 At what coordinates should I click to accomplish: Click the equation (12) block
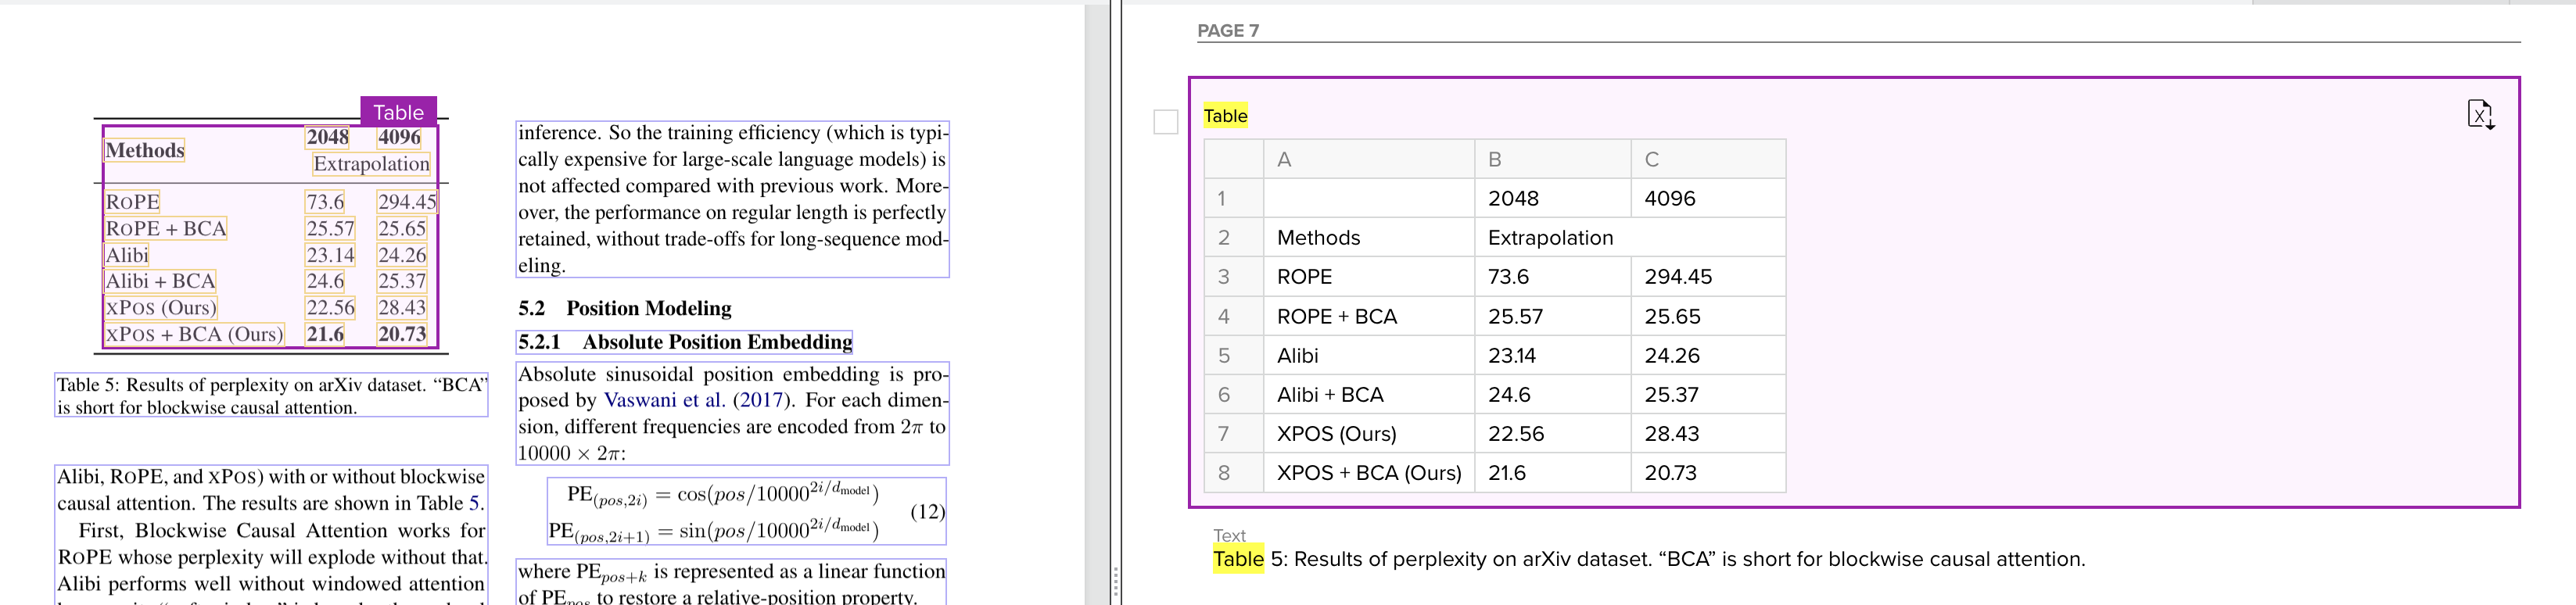pos(746,512)
